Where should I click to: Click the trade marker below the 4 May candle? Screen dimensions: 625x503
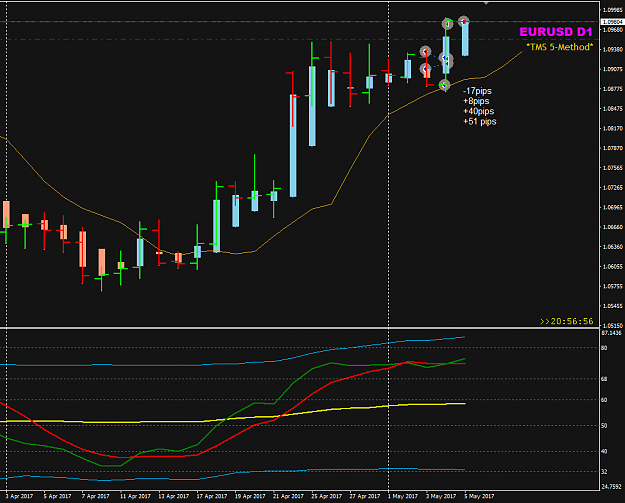tap(444, 85)
